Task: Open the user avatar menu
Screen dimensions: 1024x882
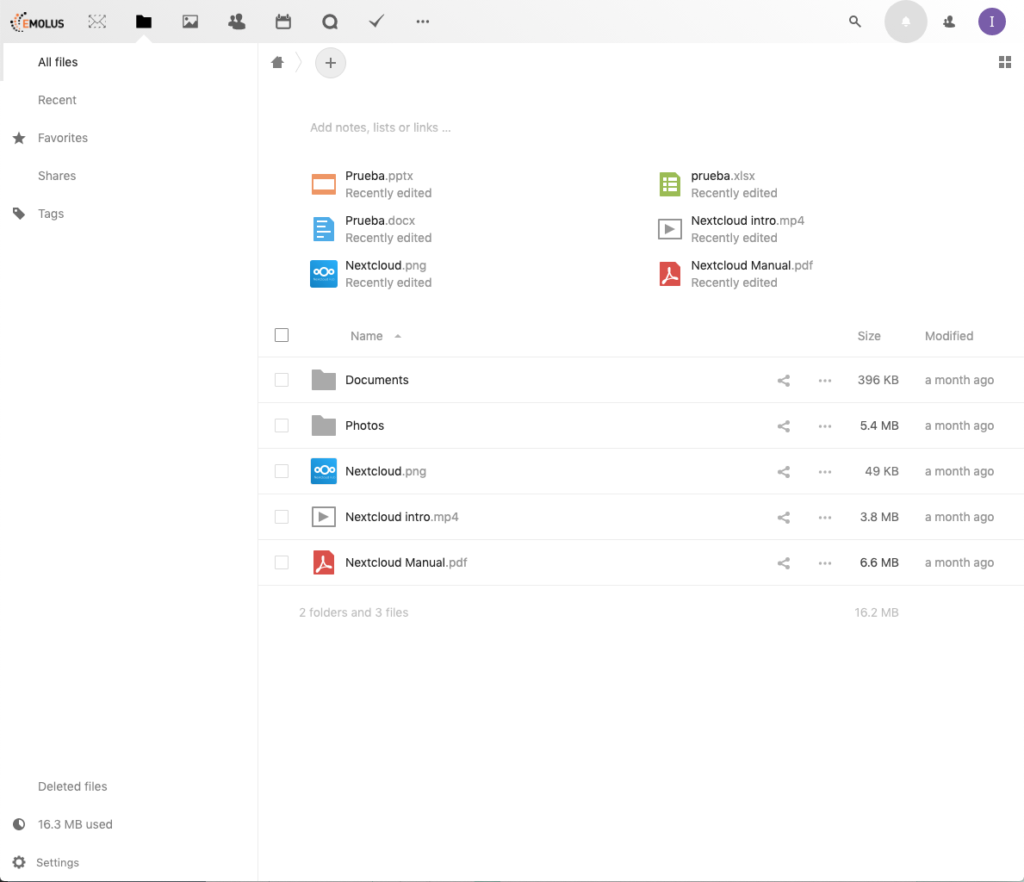Action: pos(991,22)
